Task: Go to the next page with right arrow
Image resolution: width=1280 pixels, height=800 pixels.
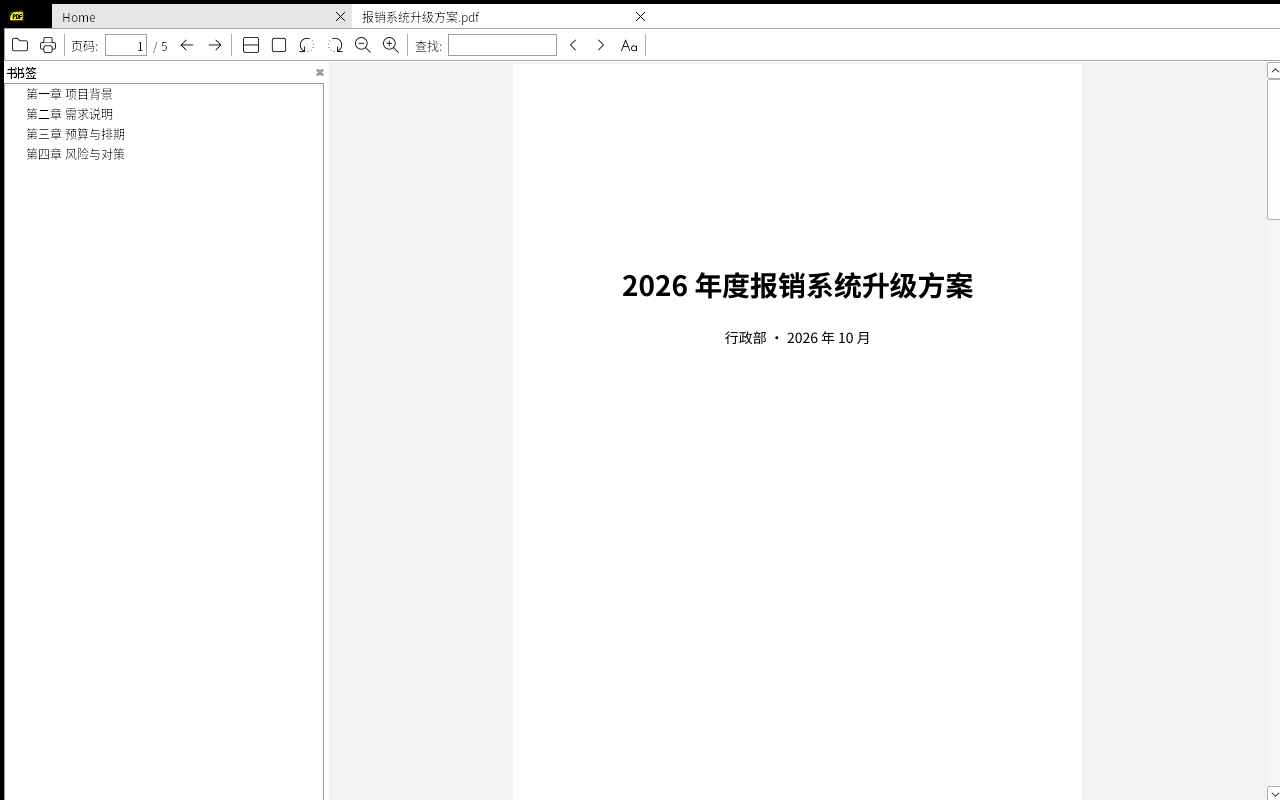Action: [x=215, y=45]
